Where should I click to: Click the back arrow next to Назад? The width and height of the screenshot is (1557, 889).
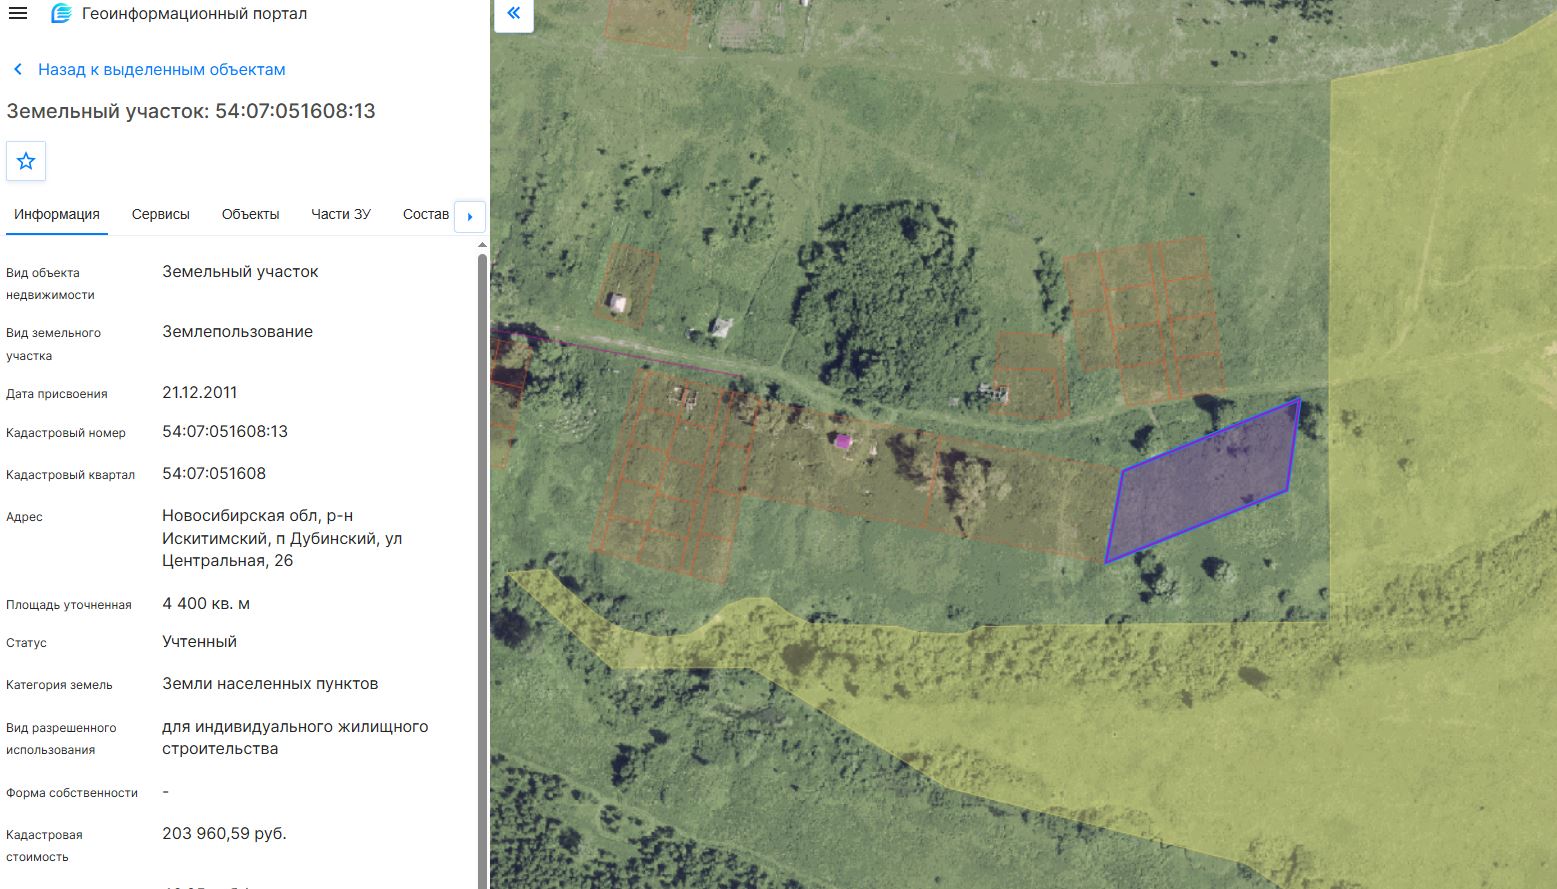pyautogui.click(x=18, y=70)
